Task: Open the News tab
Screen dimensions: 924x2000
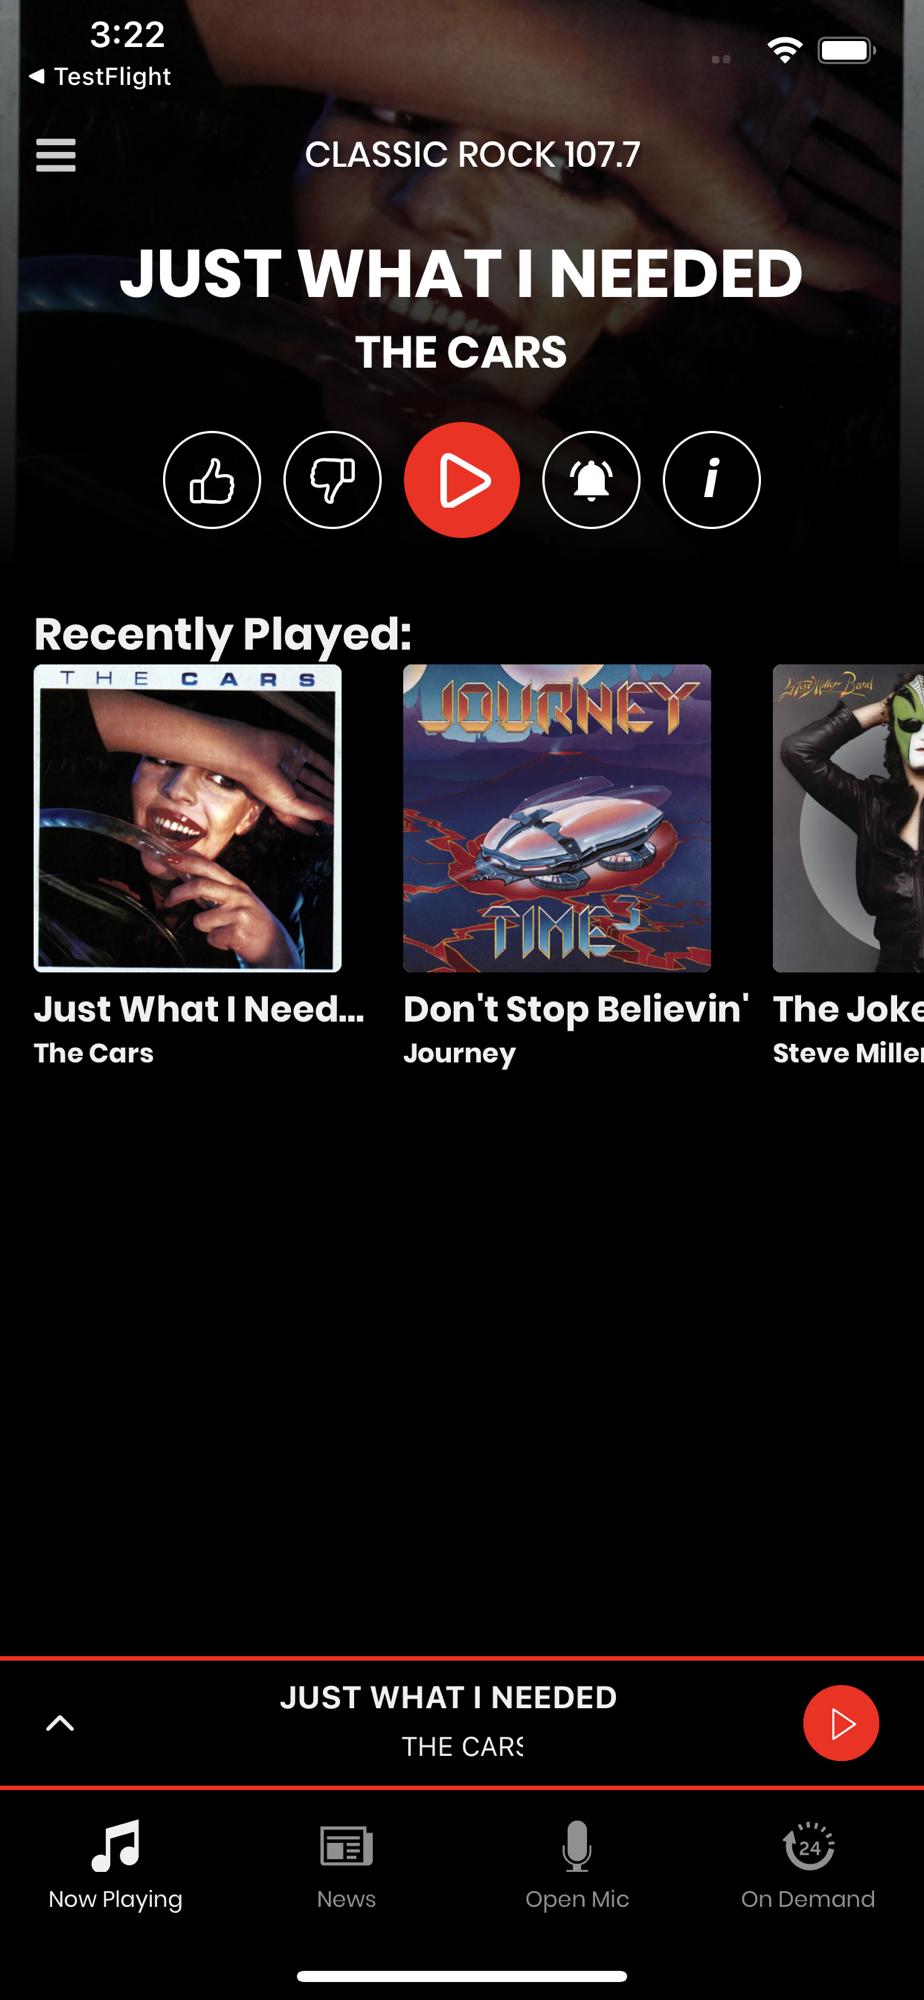Action: point(346,1866)
